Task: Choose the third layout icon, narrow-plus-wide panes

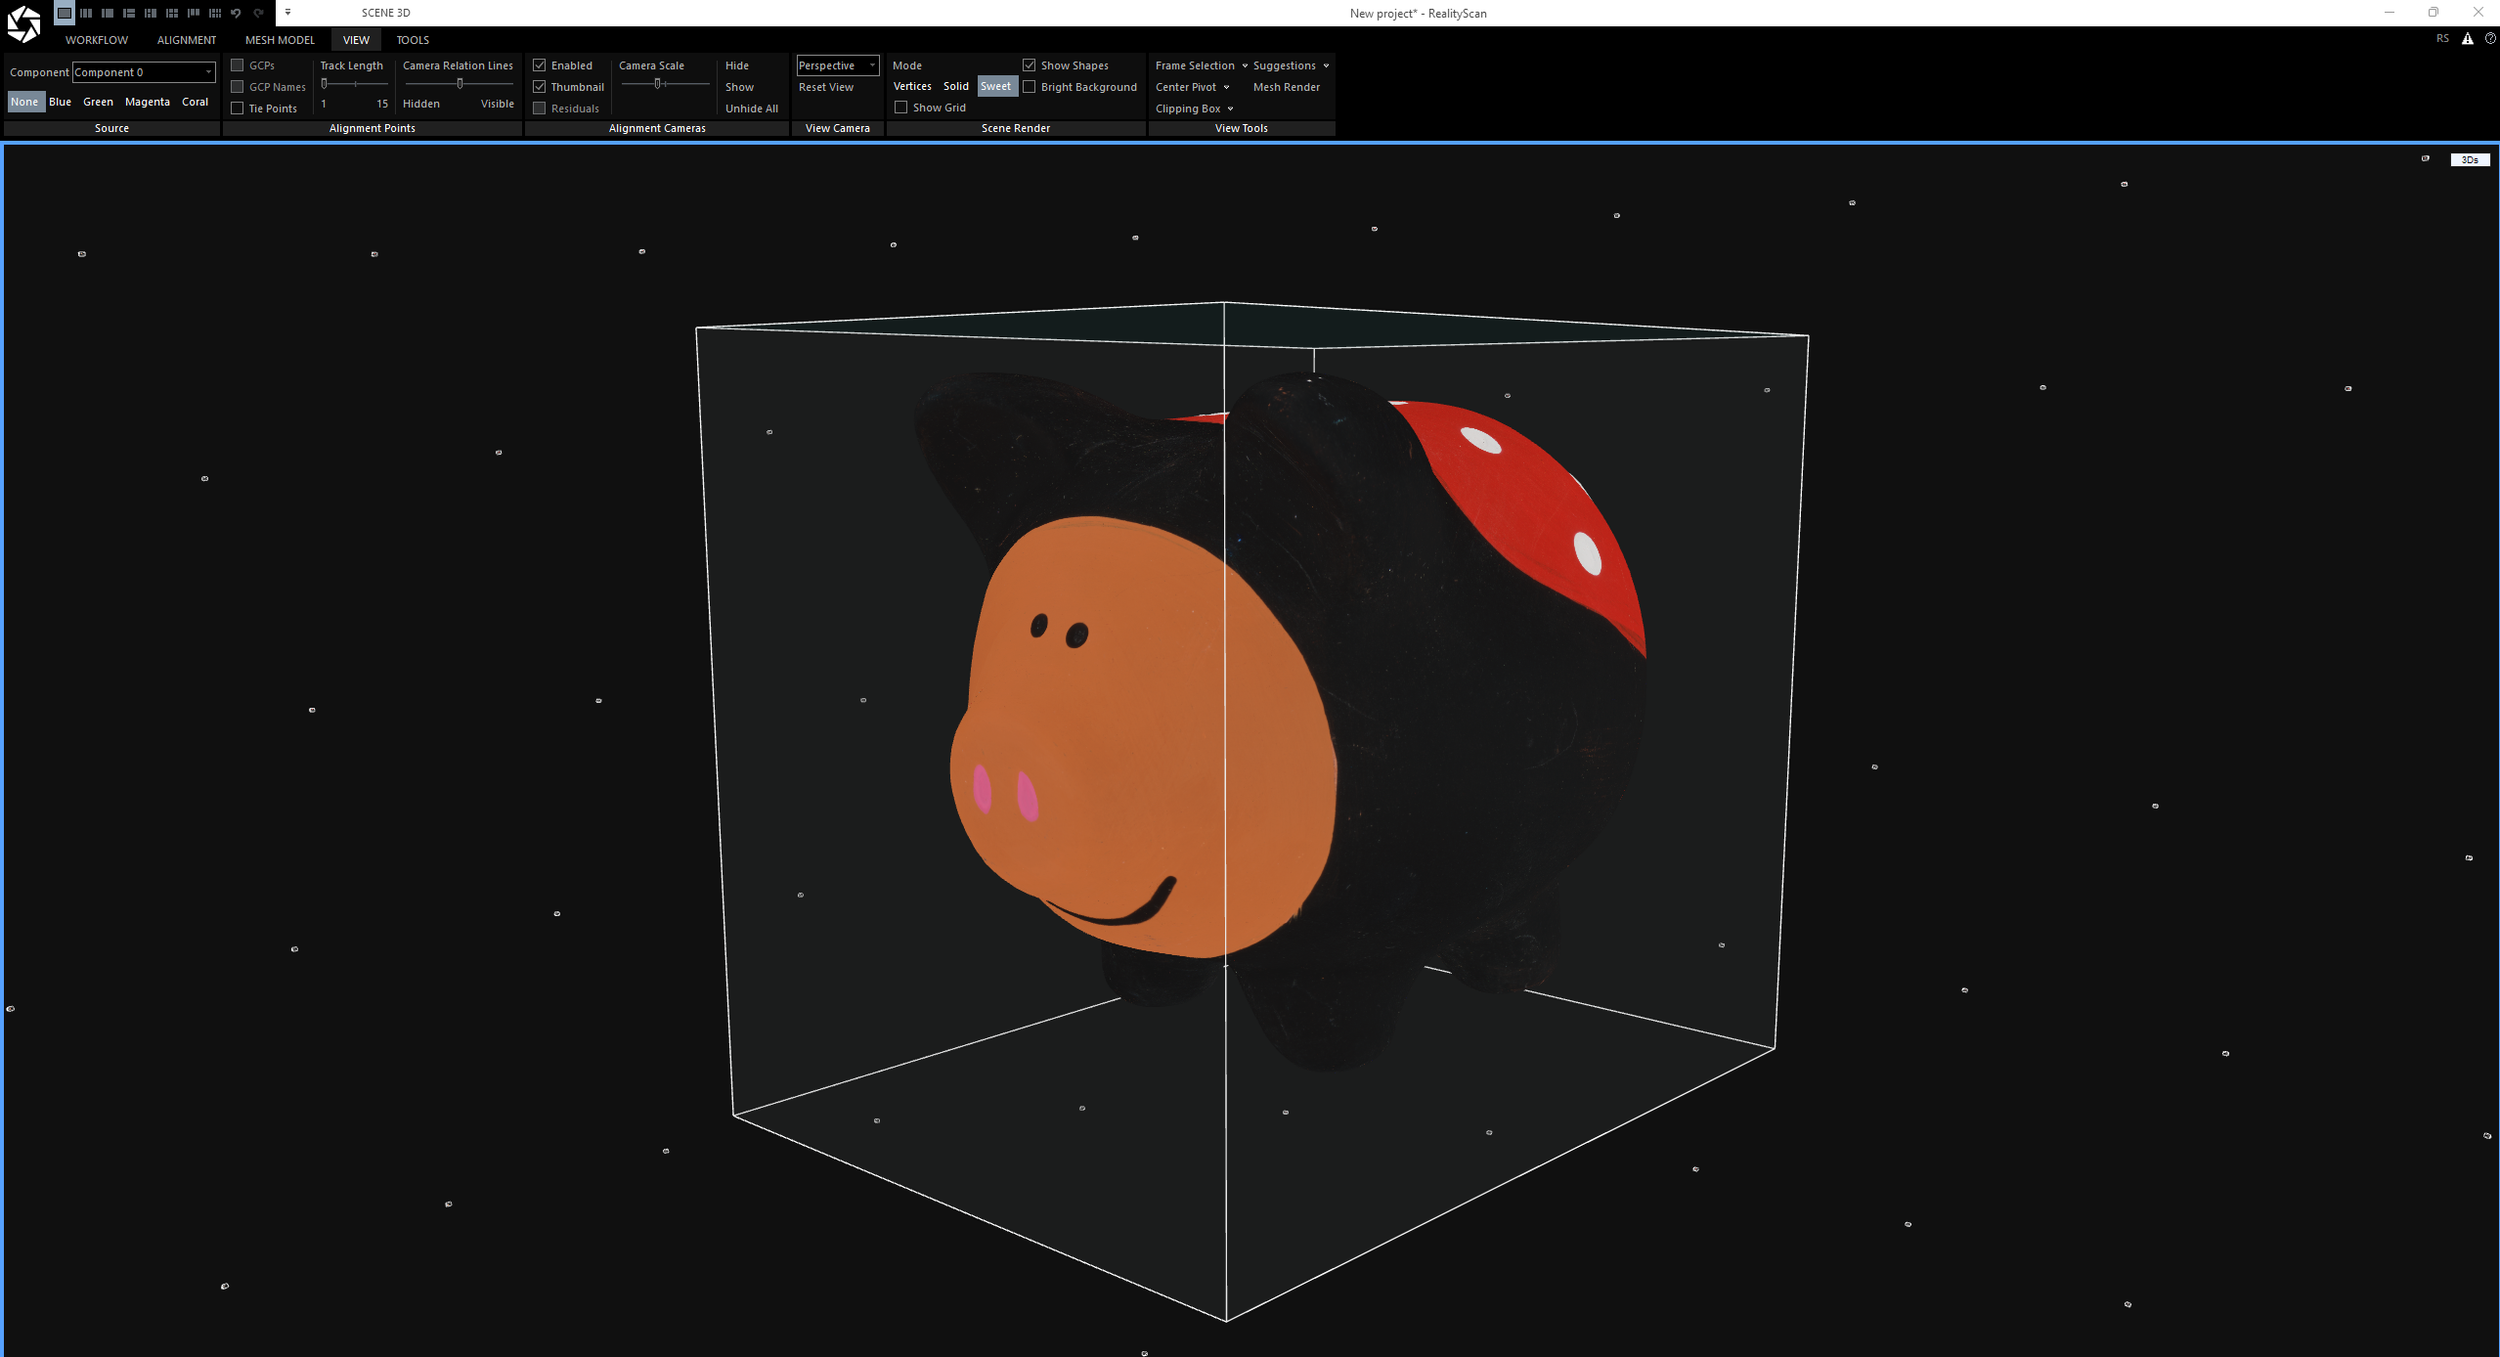Action: 107,13
